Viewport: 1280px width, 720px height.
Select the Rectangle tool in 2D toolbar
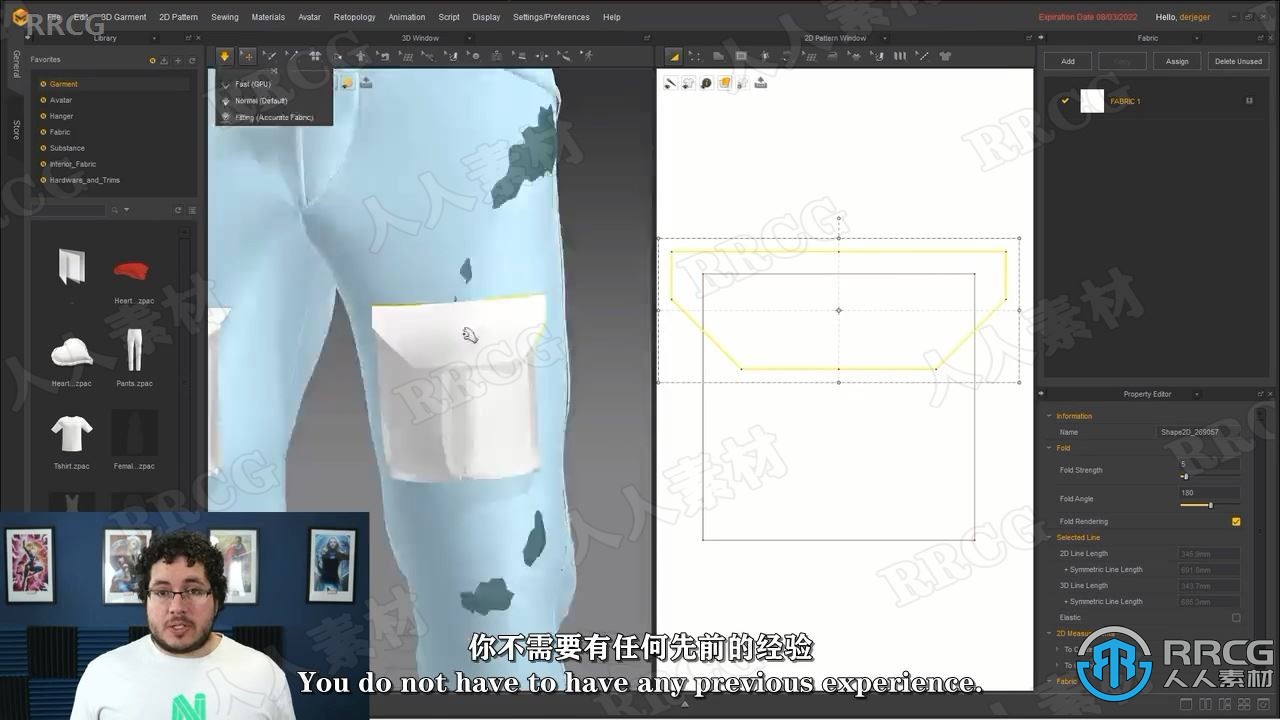[741, 56]
